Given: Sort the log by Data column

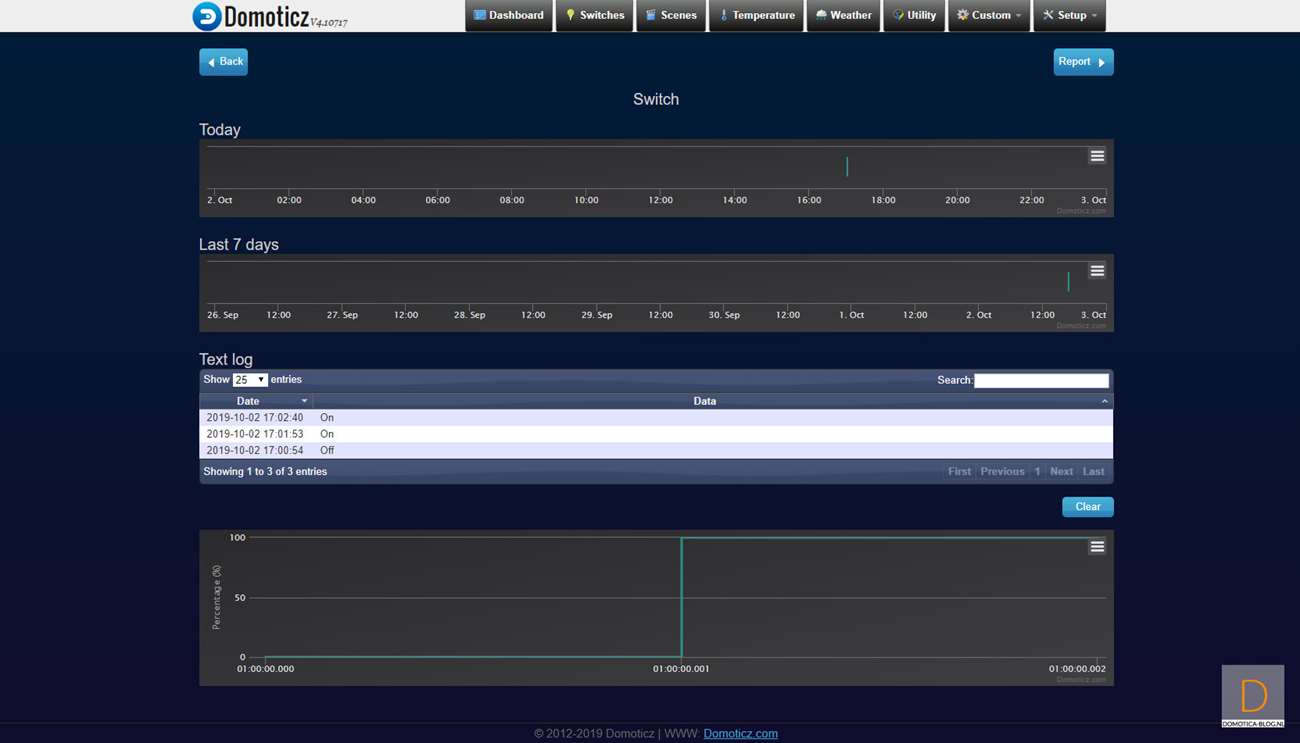Looking at the screenshot, I should point(705,401).
